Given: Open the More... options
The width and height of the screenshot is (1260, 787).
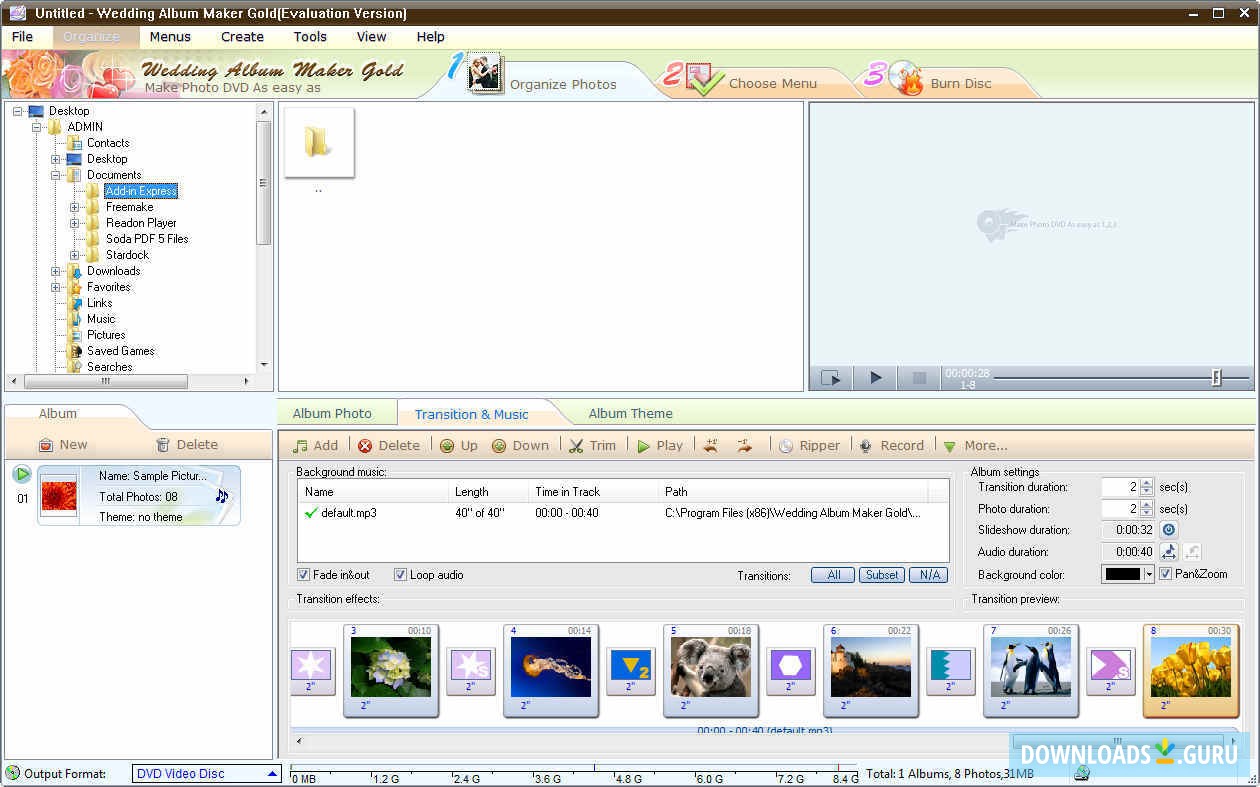Looking at the screenshot, I should (x=975, y=446).
